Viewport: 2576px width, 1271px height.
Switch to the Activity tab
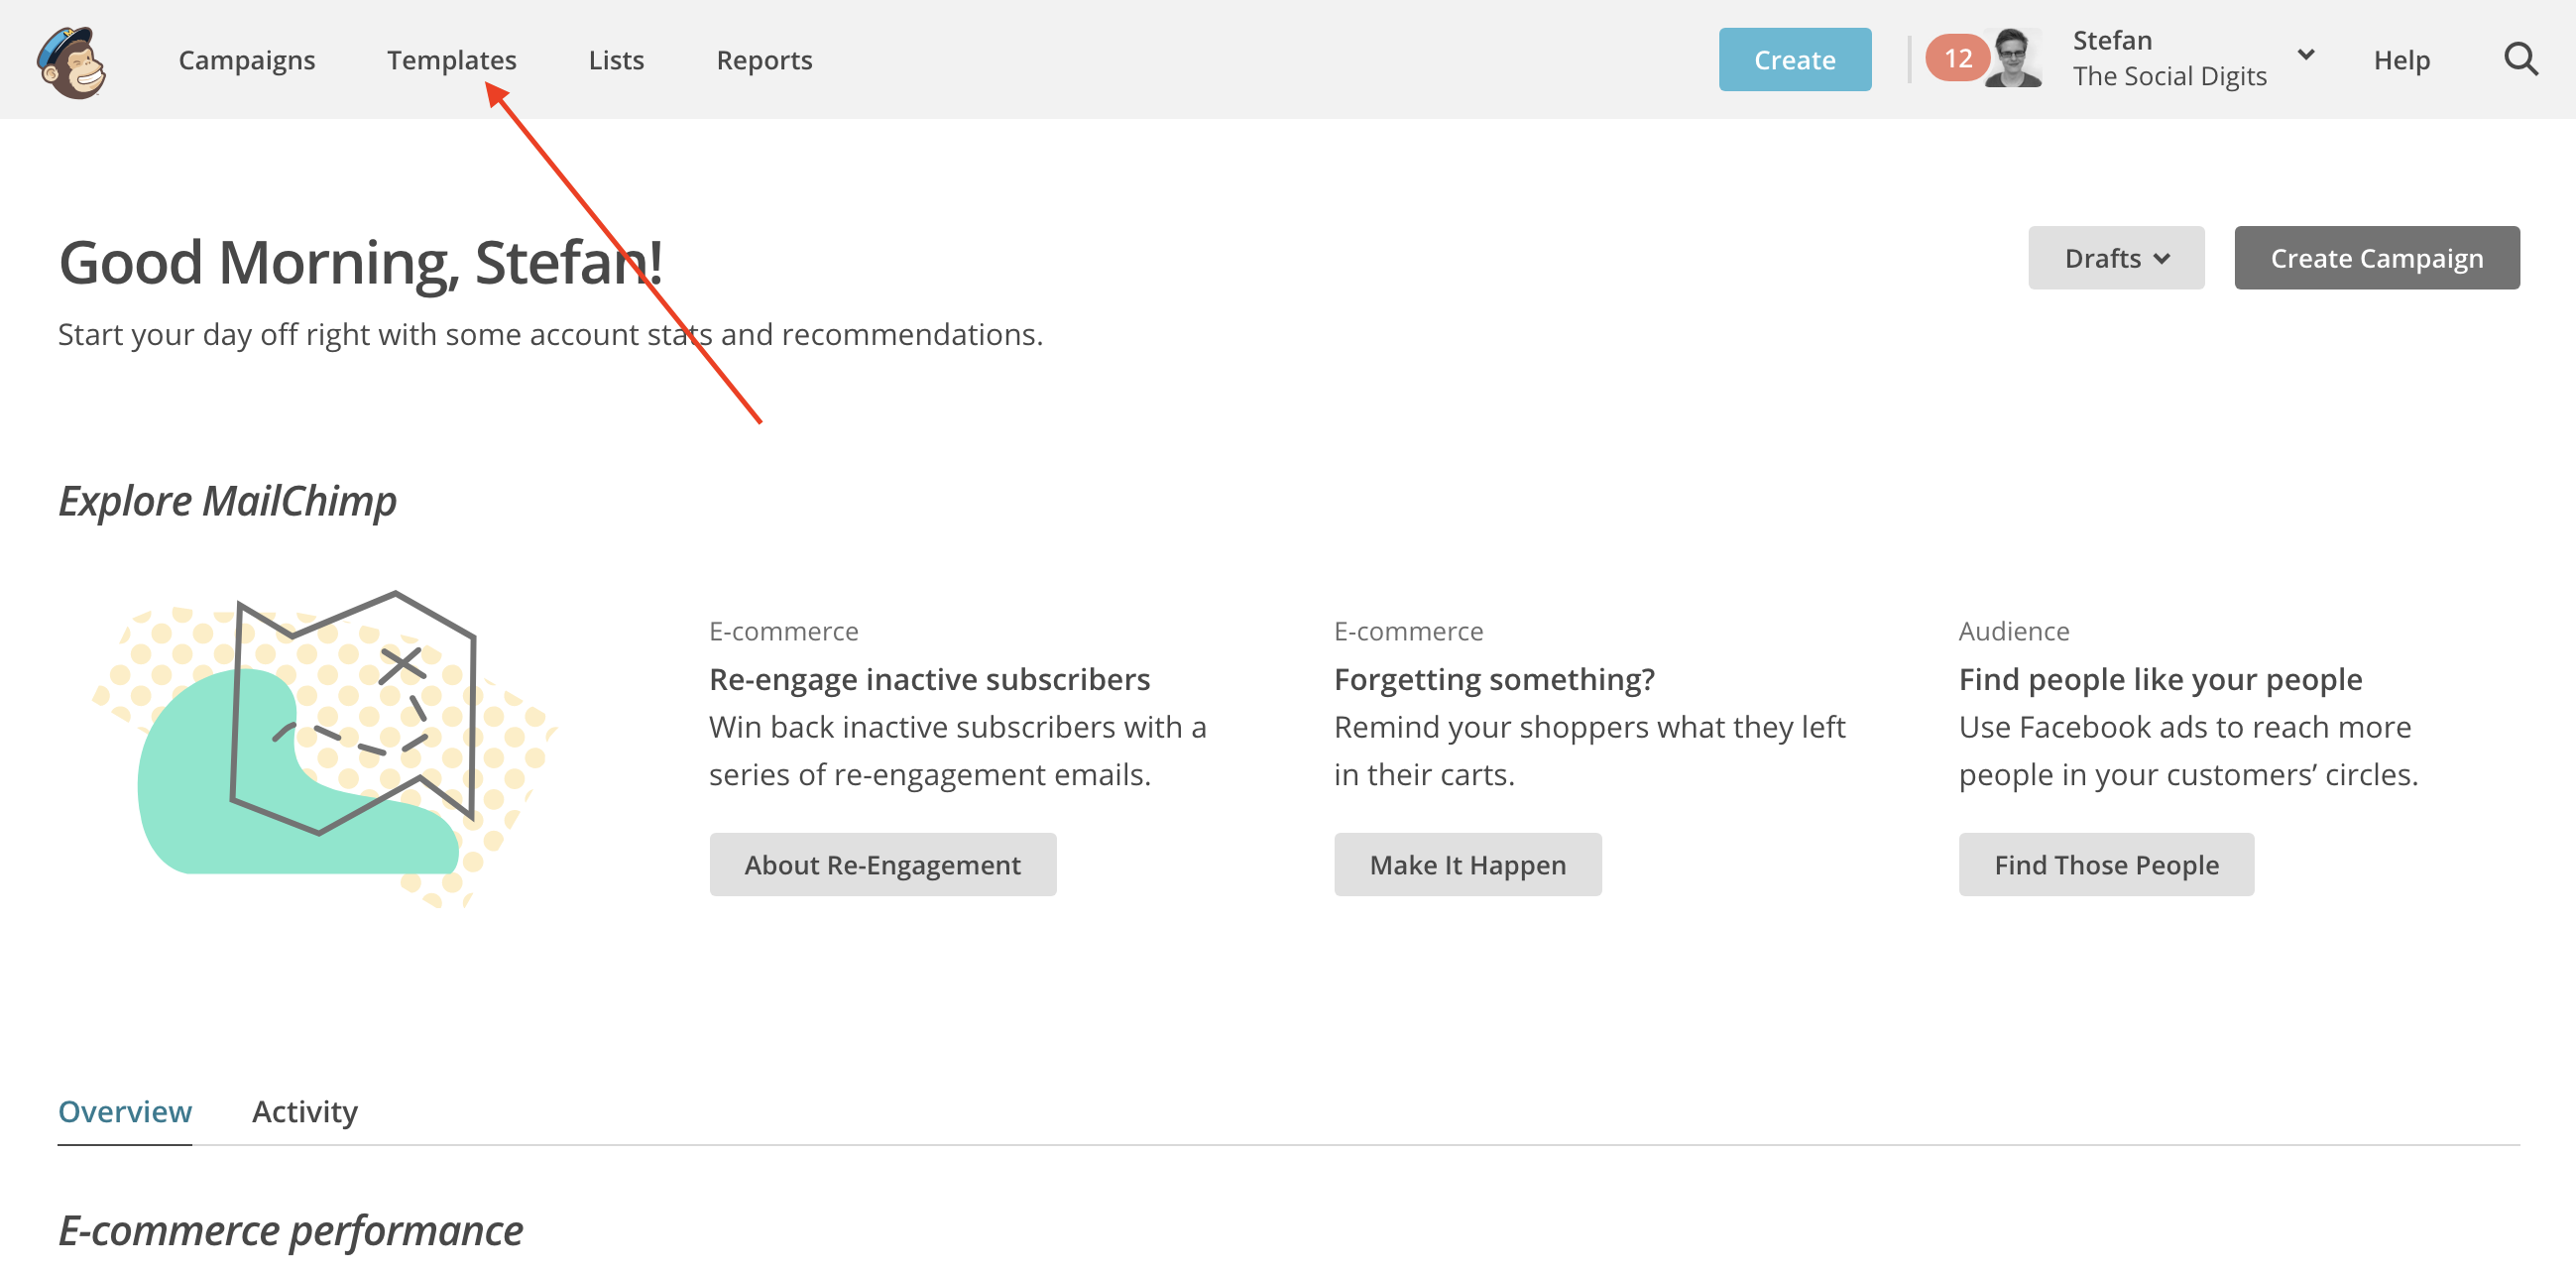(304, 1111)
